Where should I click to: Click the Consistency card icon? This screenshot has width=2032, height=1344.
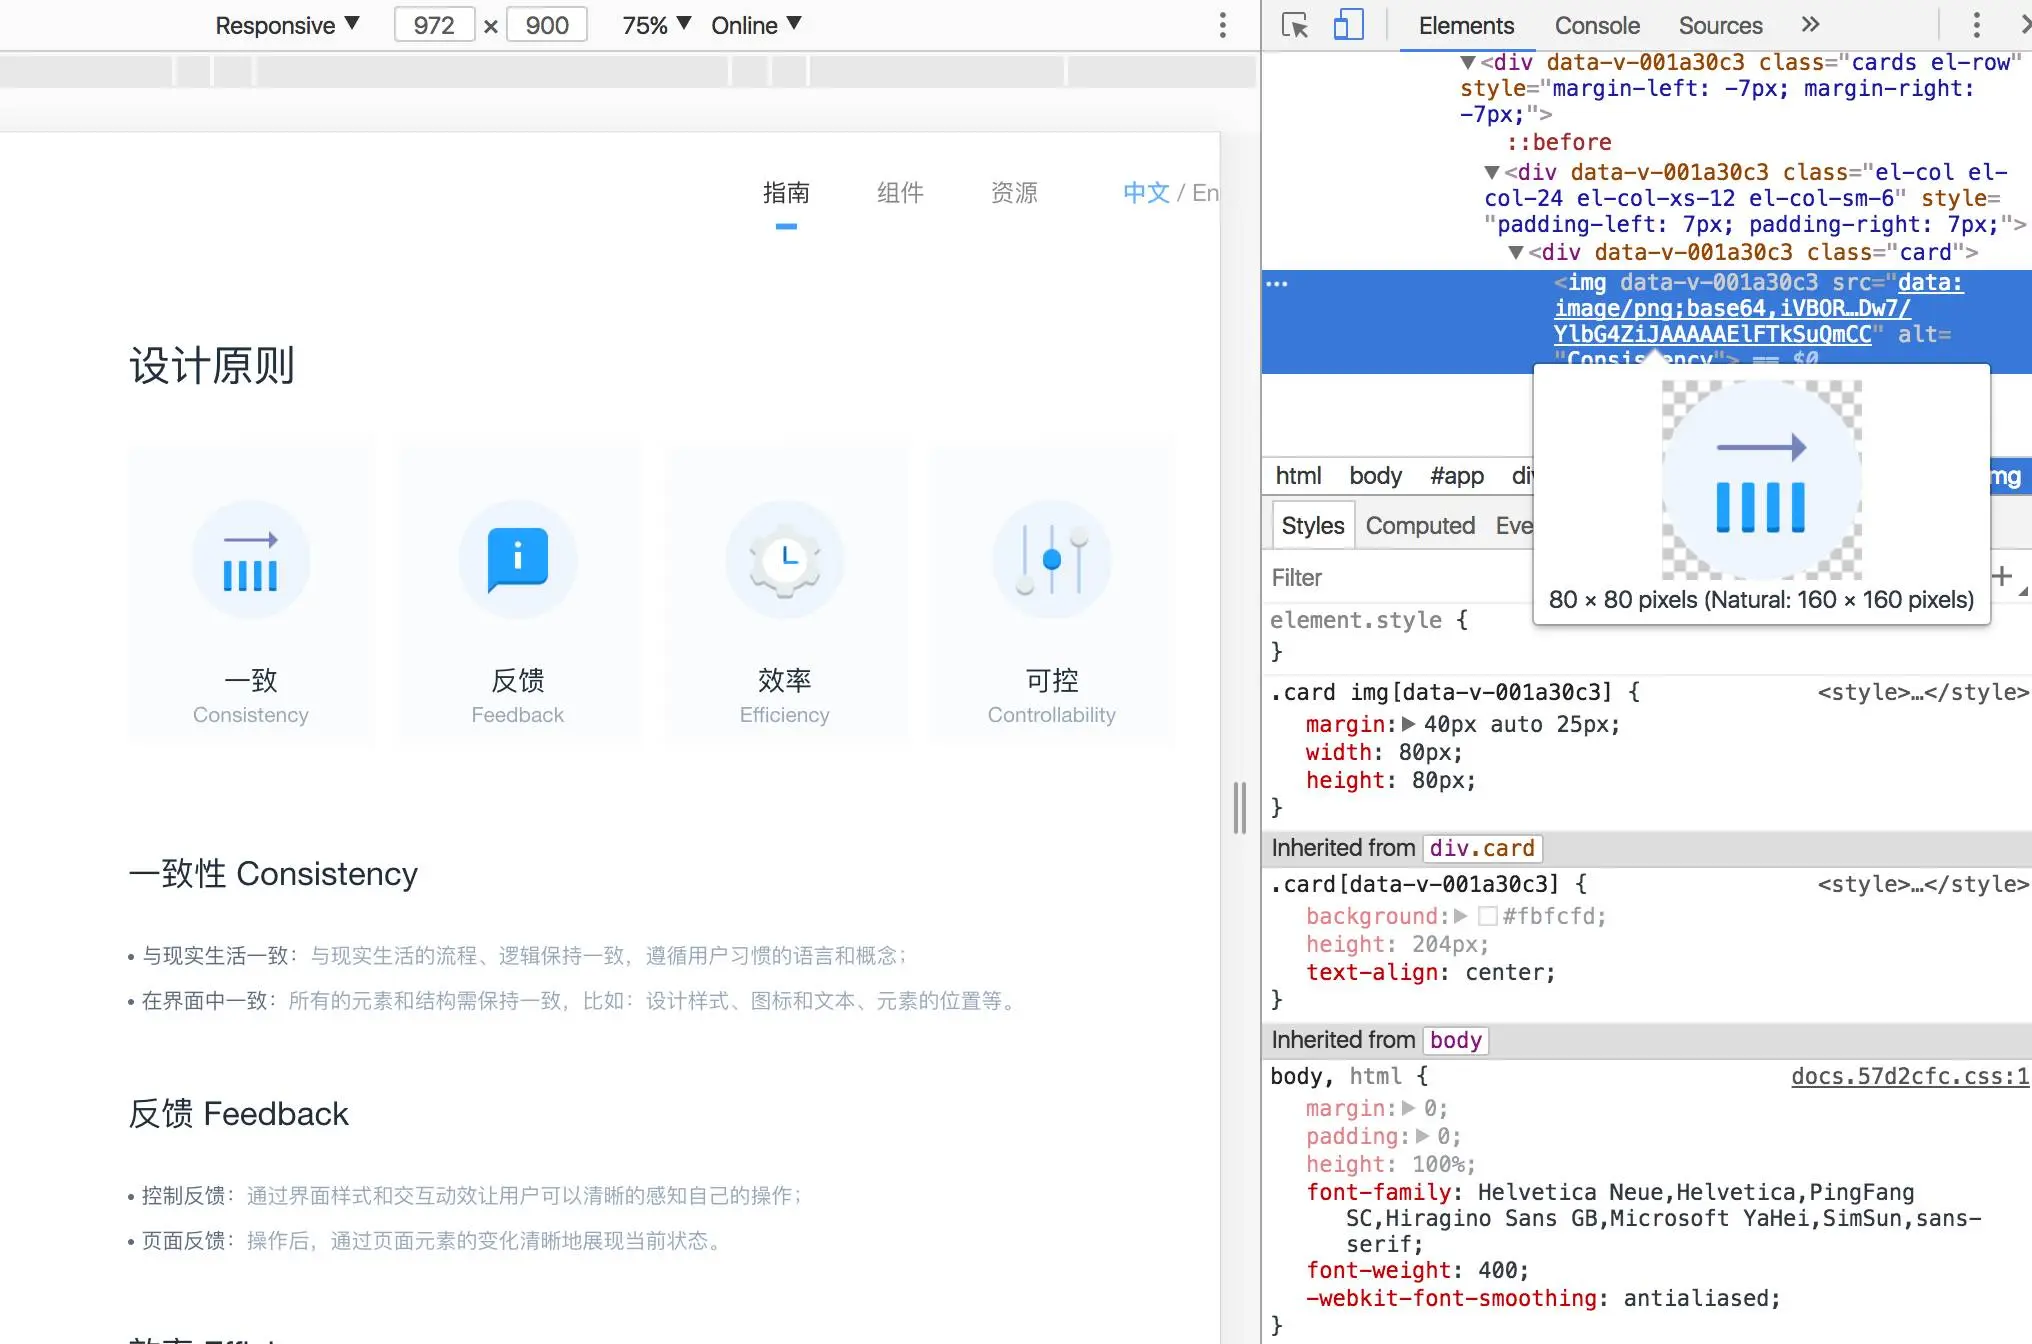point(250,560)
